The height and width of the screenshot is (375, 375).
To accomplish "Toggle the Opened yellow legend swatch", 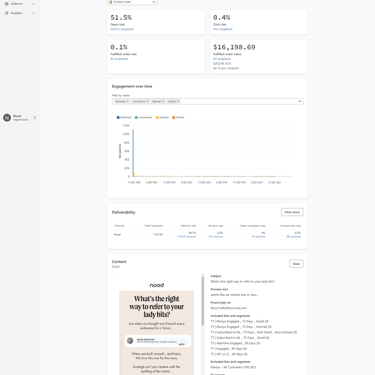I will [x=157, y=117].
